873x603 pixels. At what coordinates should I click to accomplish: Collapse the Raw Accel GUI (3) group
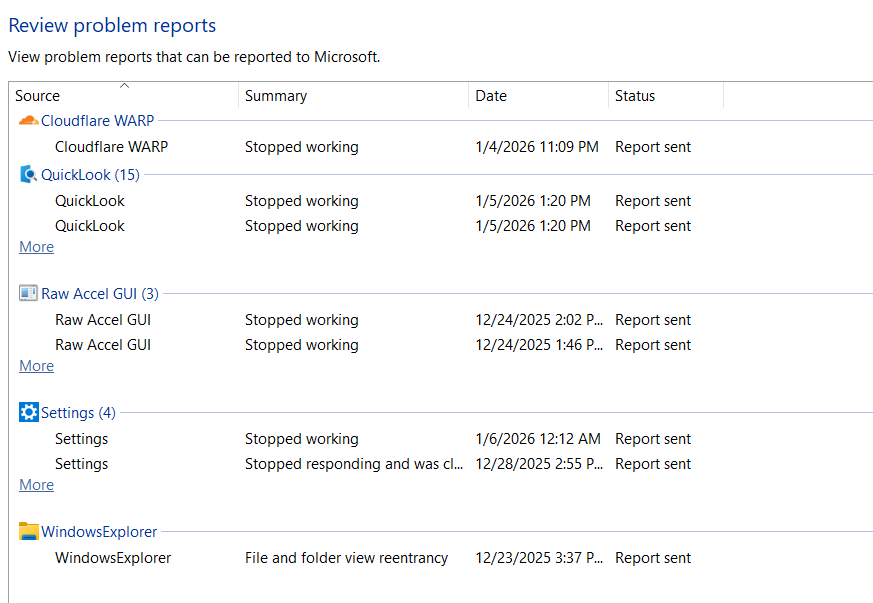pyautogui.click(x=99, y=294)
